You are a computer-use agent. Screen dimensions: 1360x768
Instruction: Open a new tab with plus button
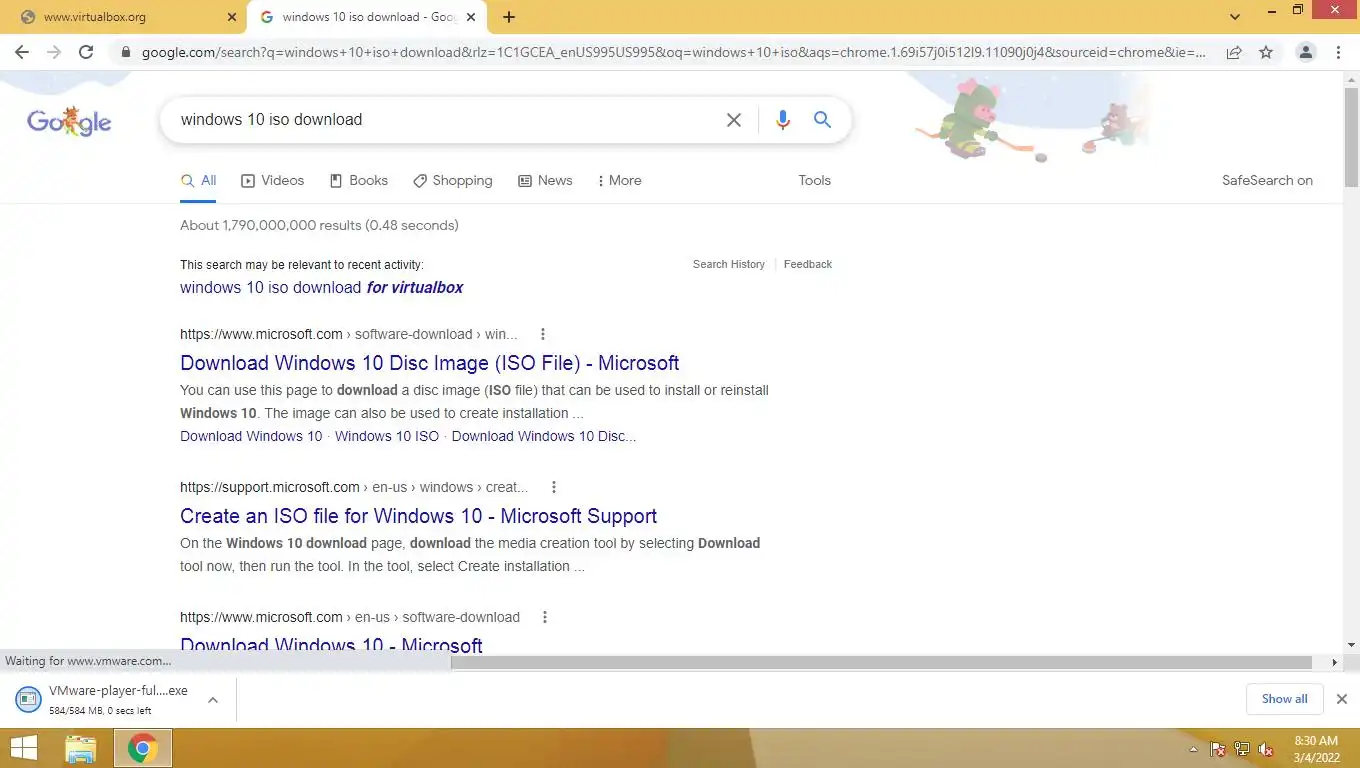click(x=509, y=17)
